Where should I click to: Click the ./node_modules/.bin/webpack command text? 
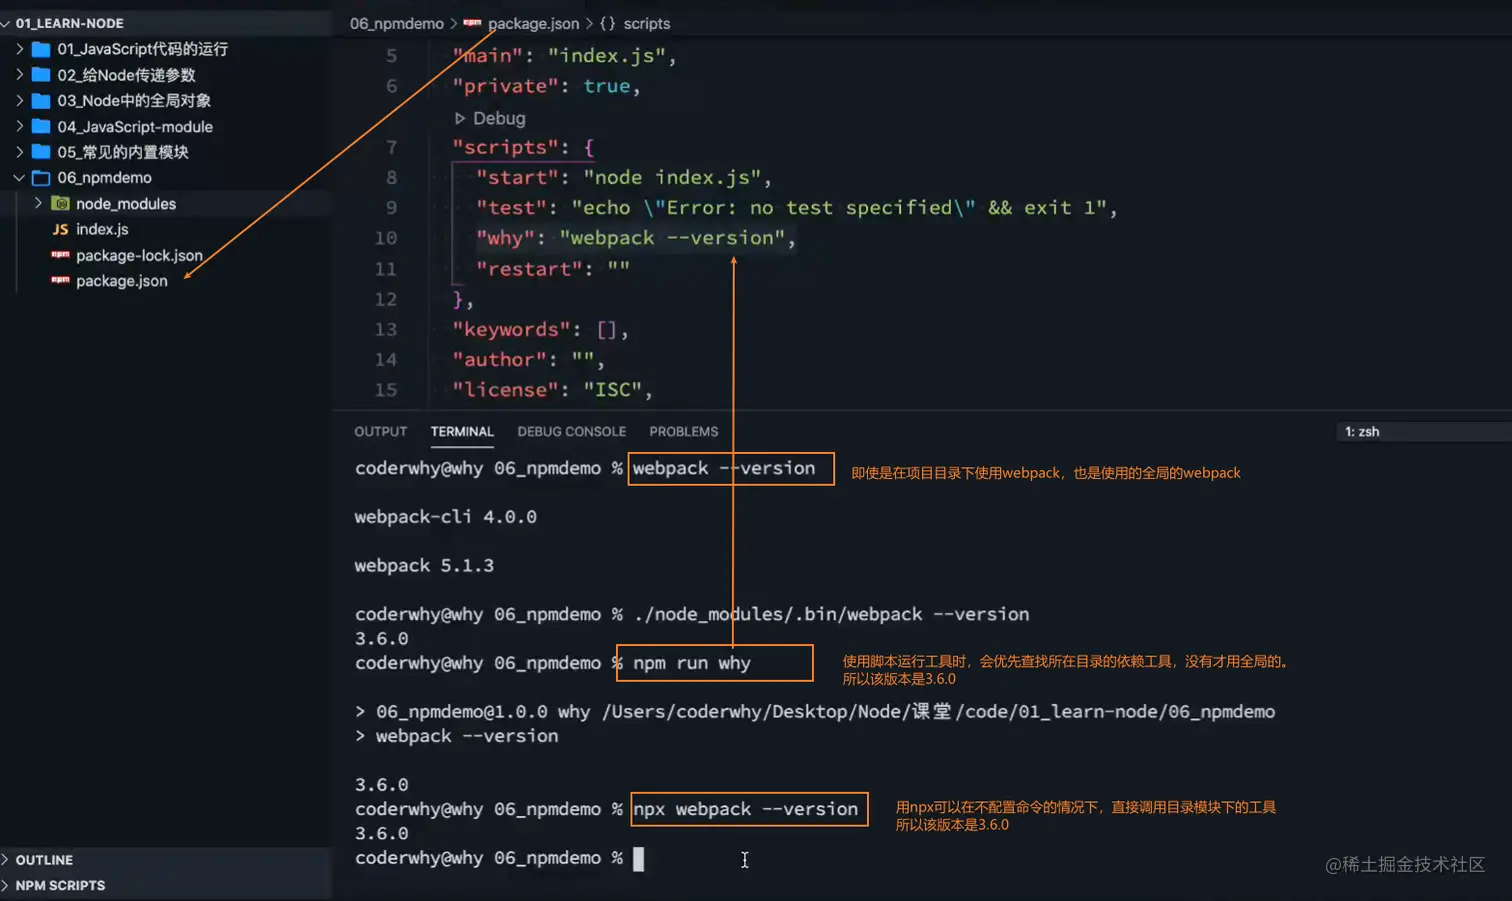click(831, 614)
